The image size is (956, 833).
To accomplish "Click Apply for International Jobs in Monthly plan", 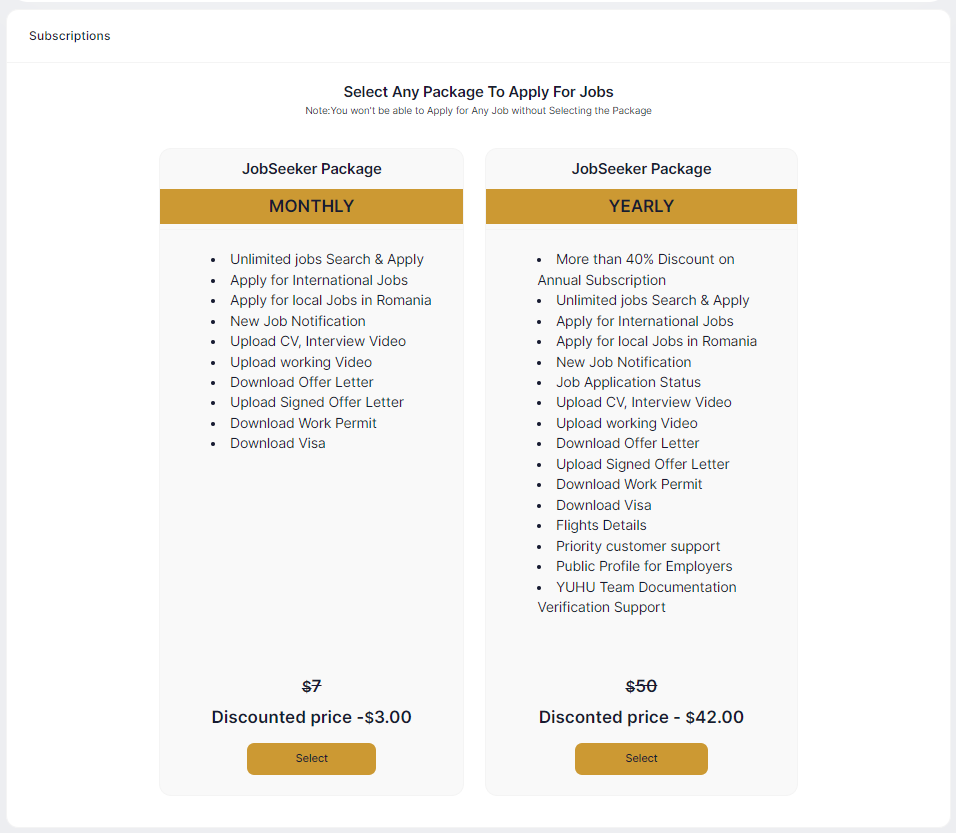I will (x=318, y=280).
